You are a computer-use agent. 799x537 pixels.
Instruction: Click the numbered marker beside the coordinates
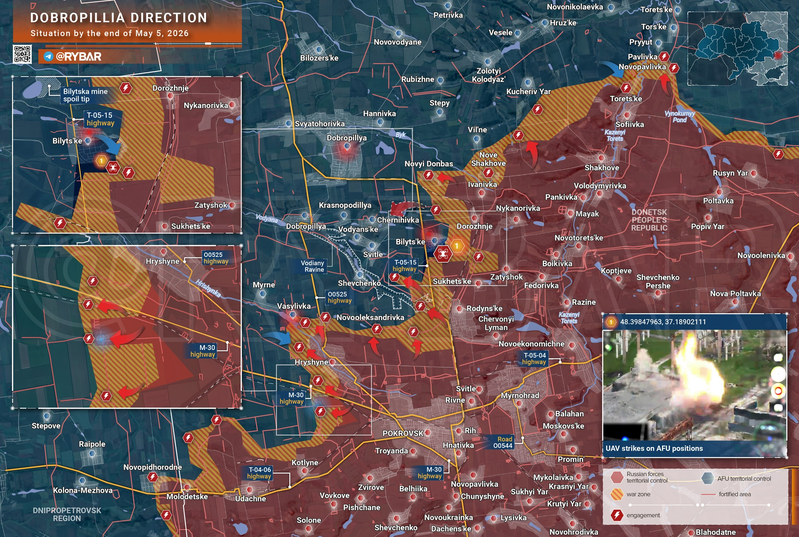610,322
